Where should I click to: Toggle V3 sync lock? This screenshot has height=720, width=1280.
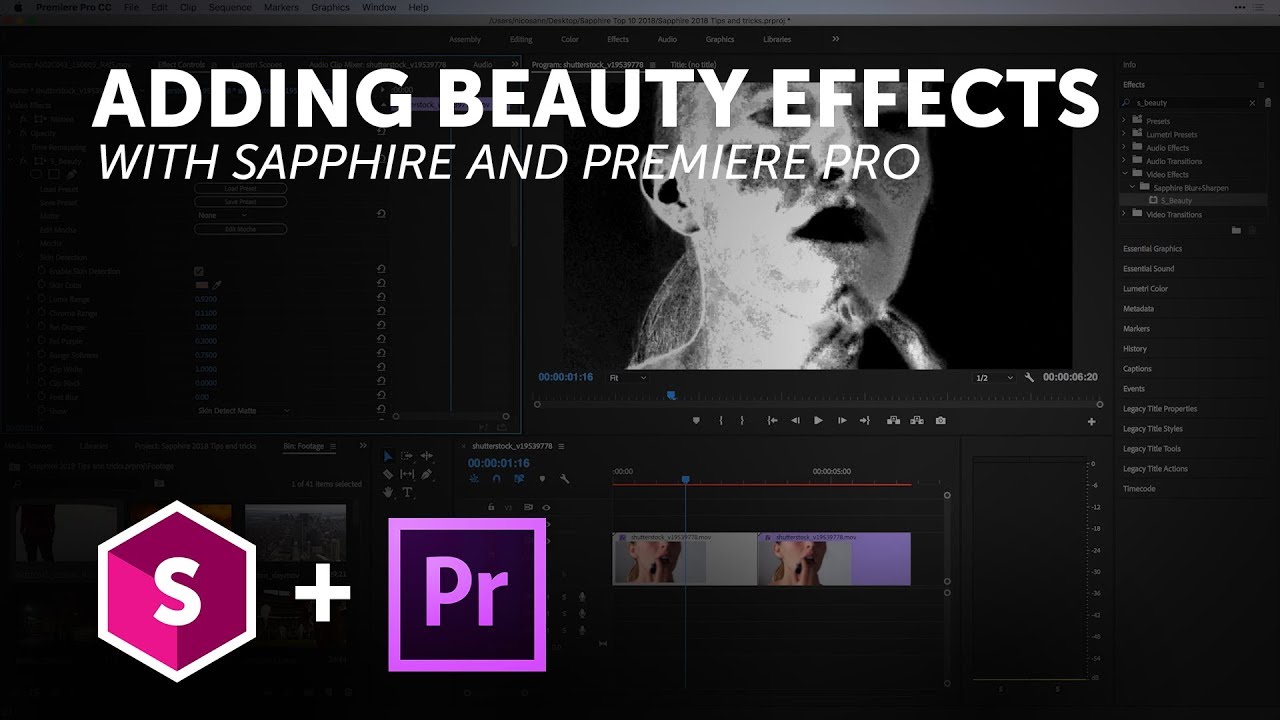coord(526,507)
